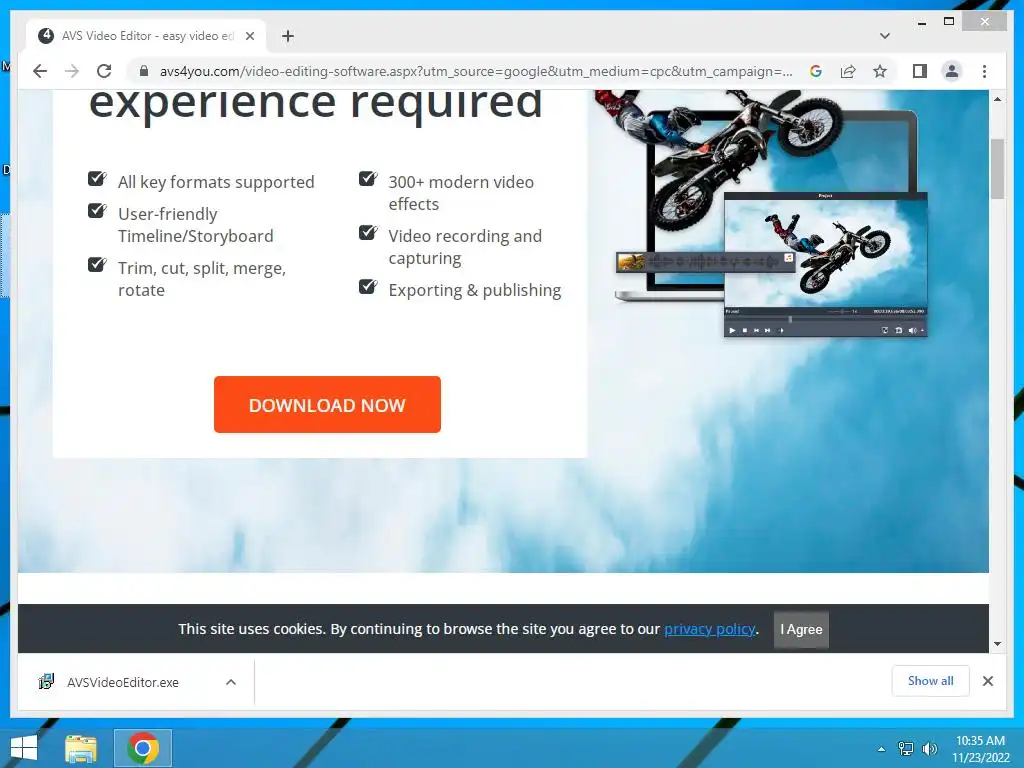Click the motocross video preview image
Image resolution: width=1024 pixels, height=768 pixels.
(825, 264)
